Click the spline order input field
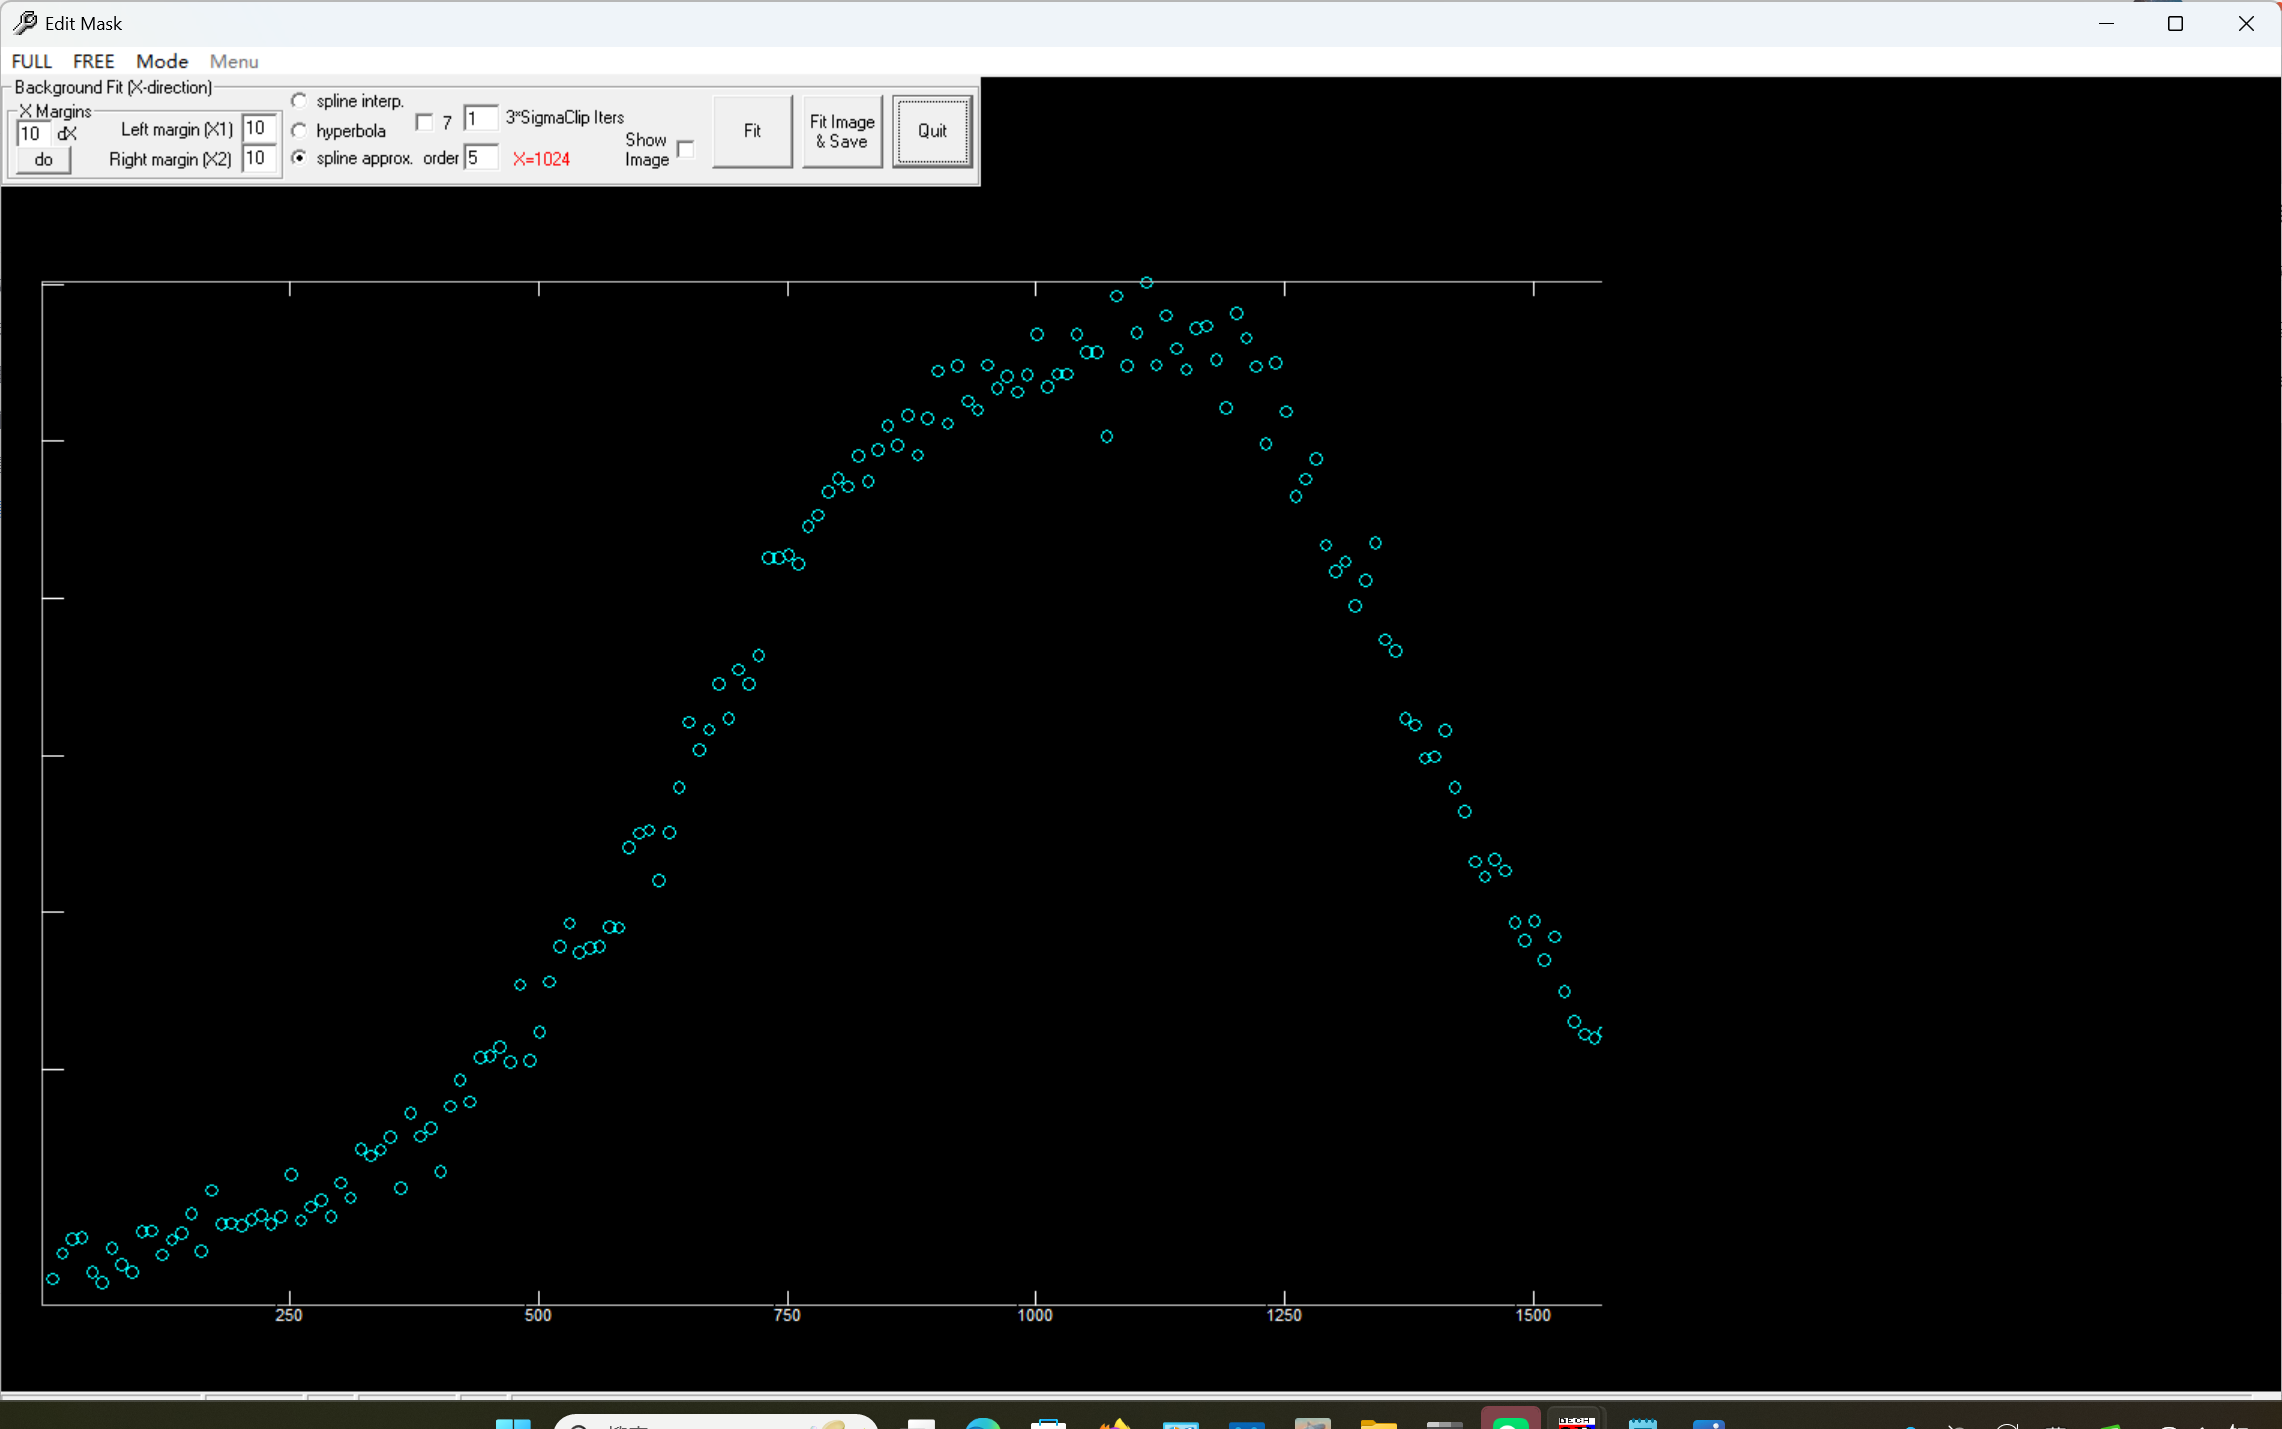This screenshot has height=1429, width=2282. (x=480, y=158)
